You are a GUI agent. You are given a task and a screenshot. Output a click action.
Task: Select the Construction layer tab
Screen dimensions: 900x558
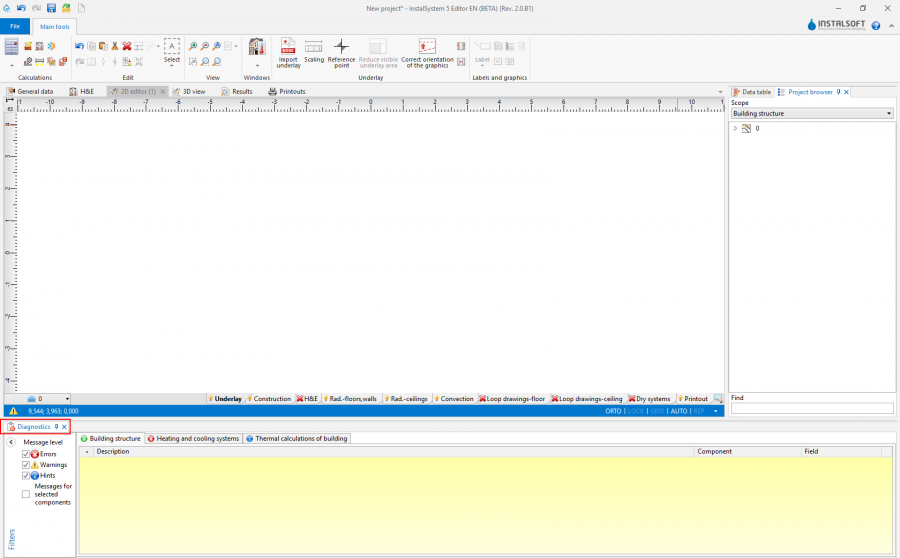pyautogui.click(x=268, y=399)
